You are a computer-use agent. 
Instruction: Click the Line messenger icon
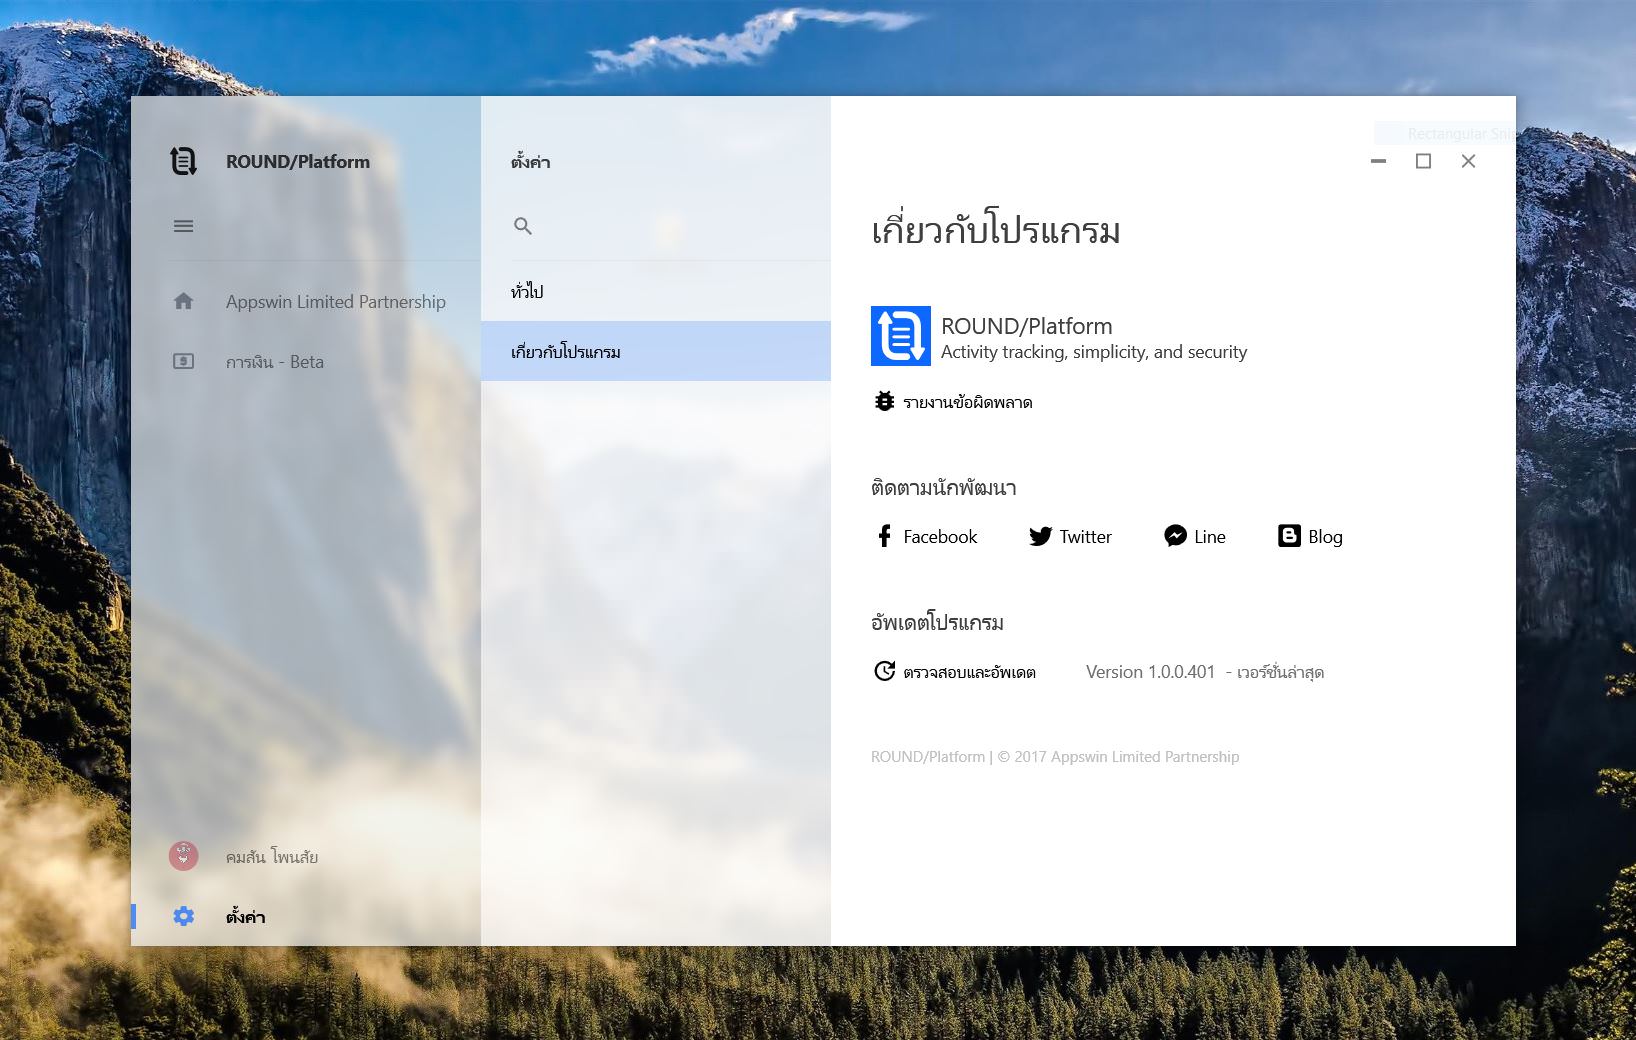(1176, 536)
